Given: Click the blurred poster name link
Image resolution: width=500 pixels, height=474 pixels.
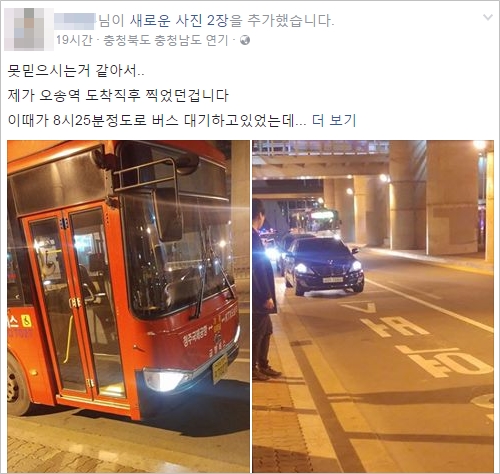Looking at the screenshot, I should tap(75, 21).
